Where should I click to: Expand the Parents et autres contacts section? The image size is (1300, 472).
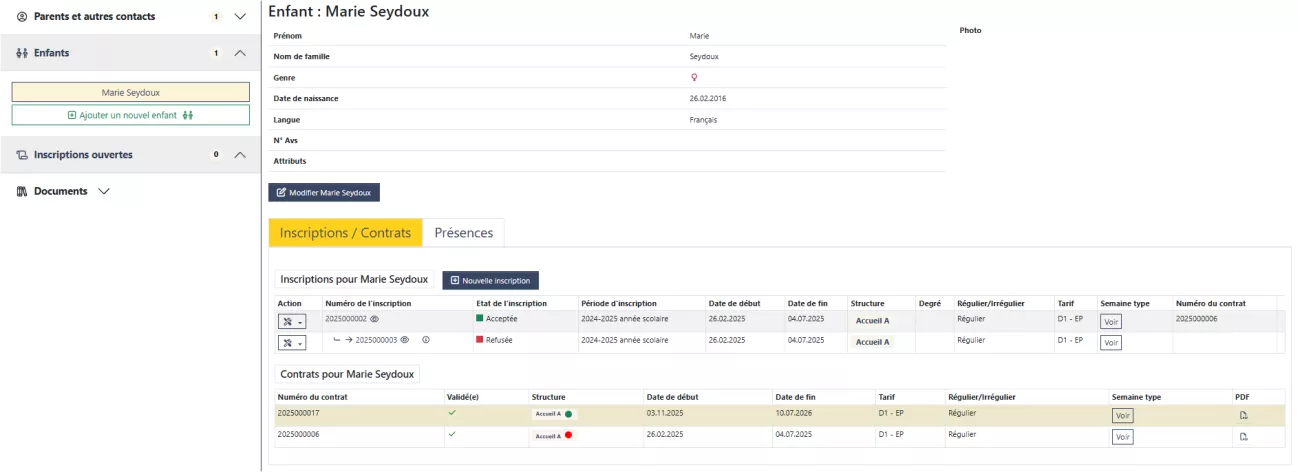click(x=239, y=17)
